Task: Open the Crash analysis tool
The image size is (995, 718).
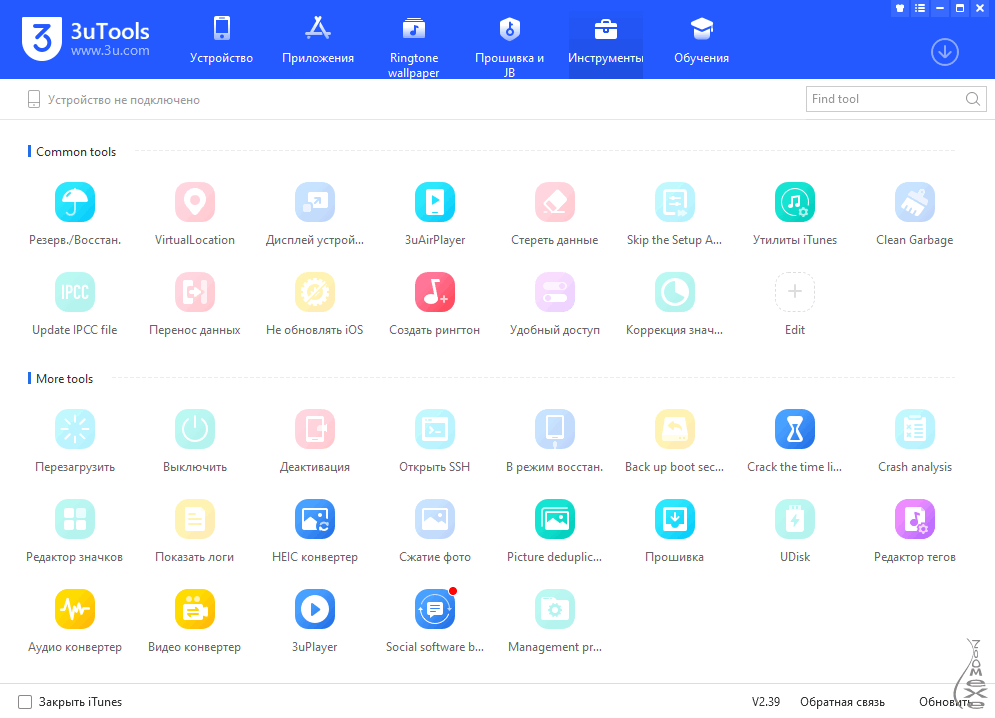Action: coord(914,429)
